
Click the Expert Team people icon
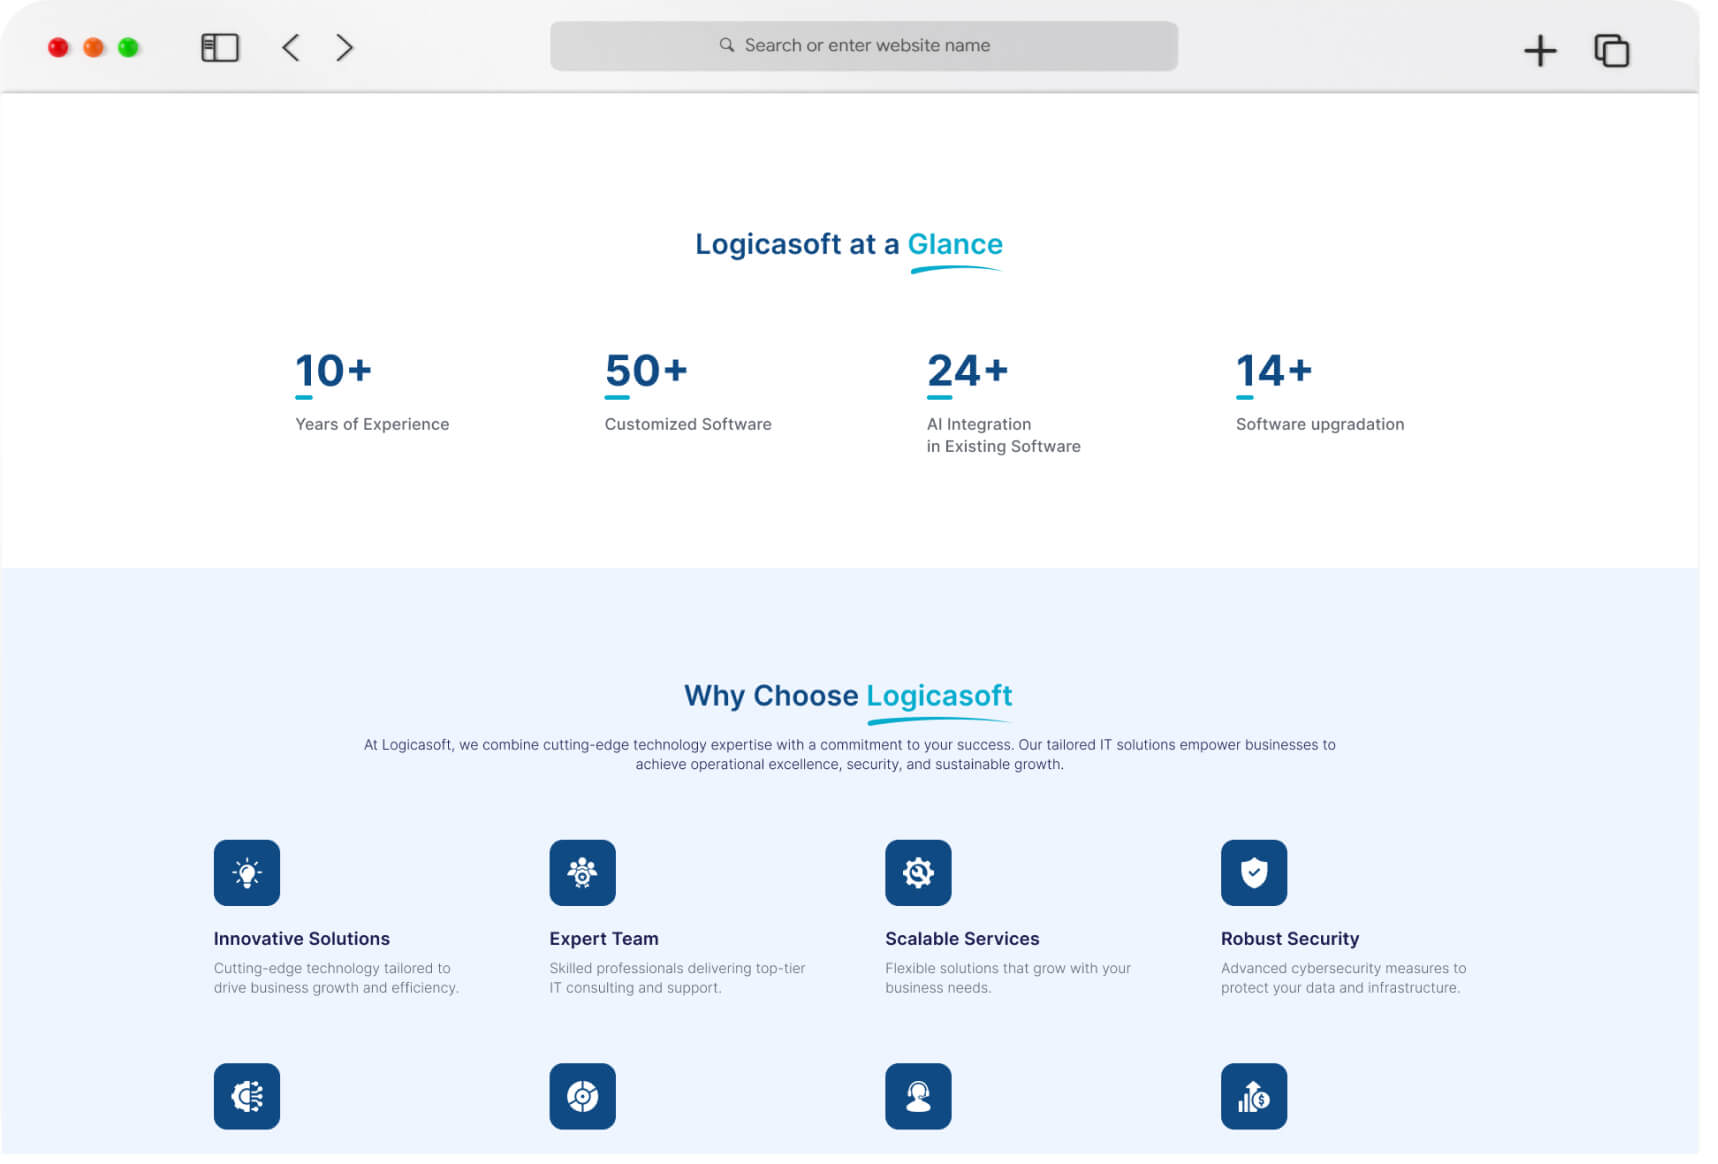[582, 872]
